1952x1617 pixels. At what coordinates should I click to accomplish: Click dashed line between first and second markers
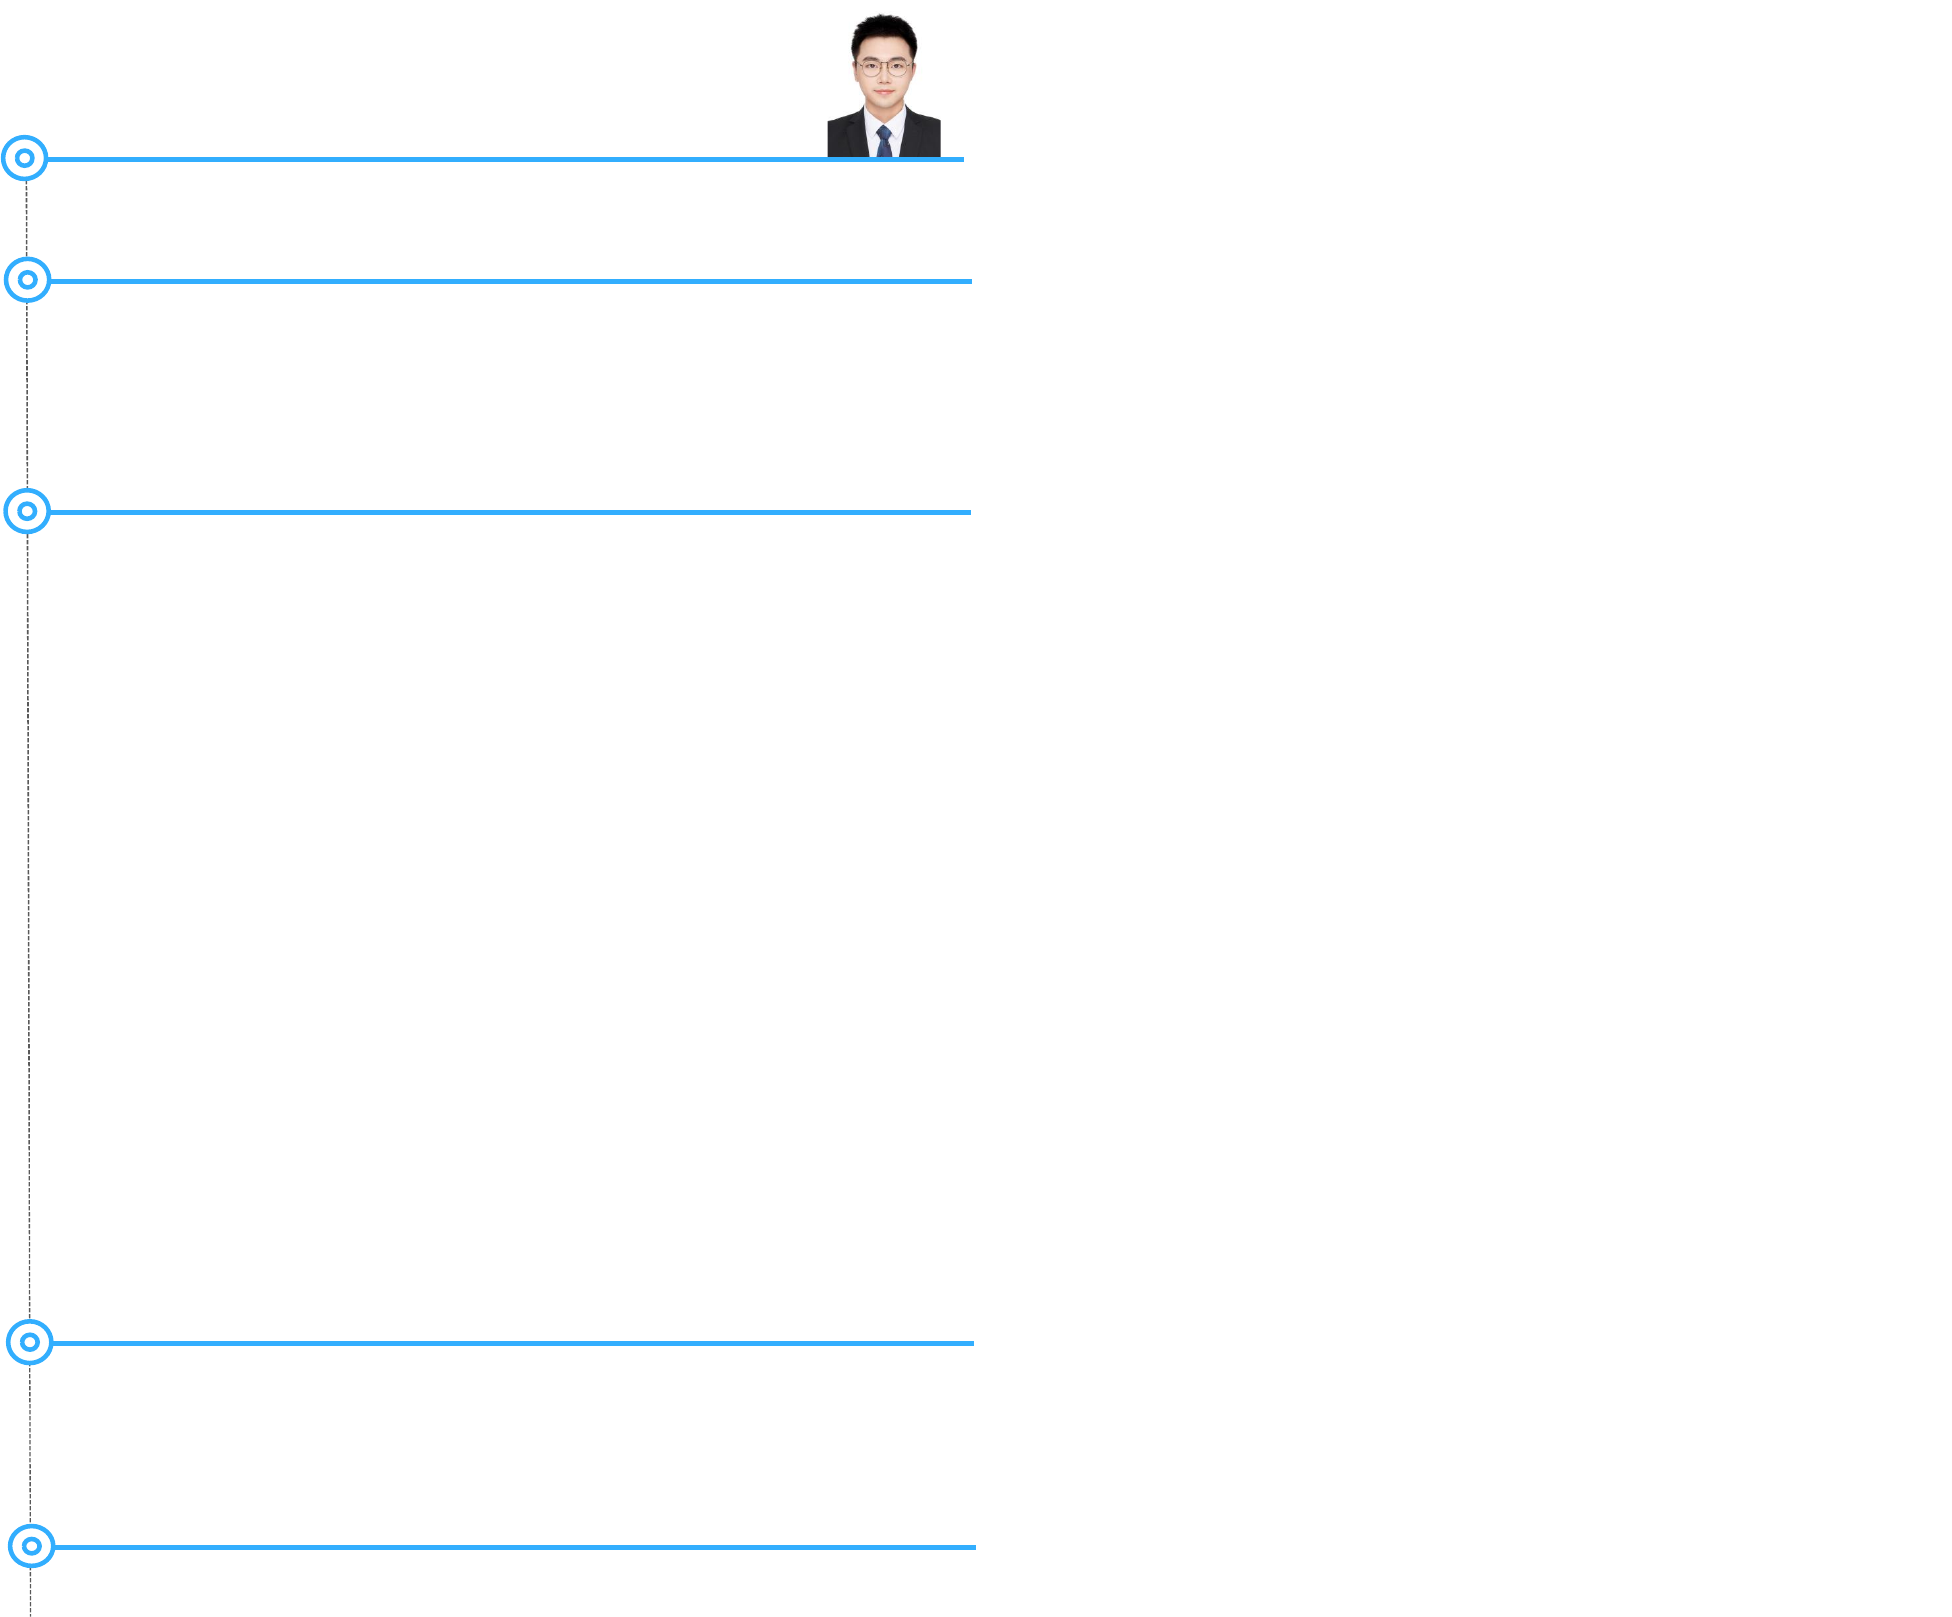point(26,219)
